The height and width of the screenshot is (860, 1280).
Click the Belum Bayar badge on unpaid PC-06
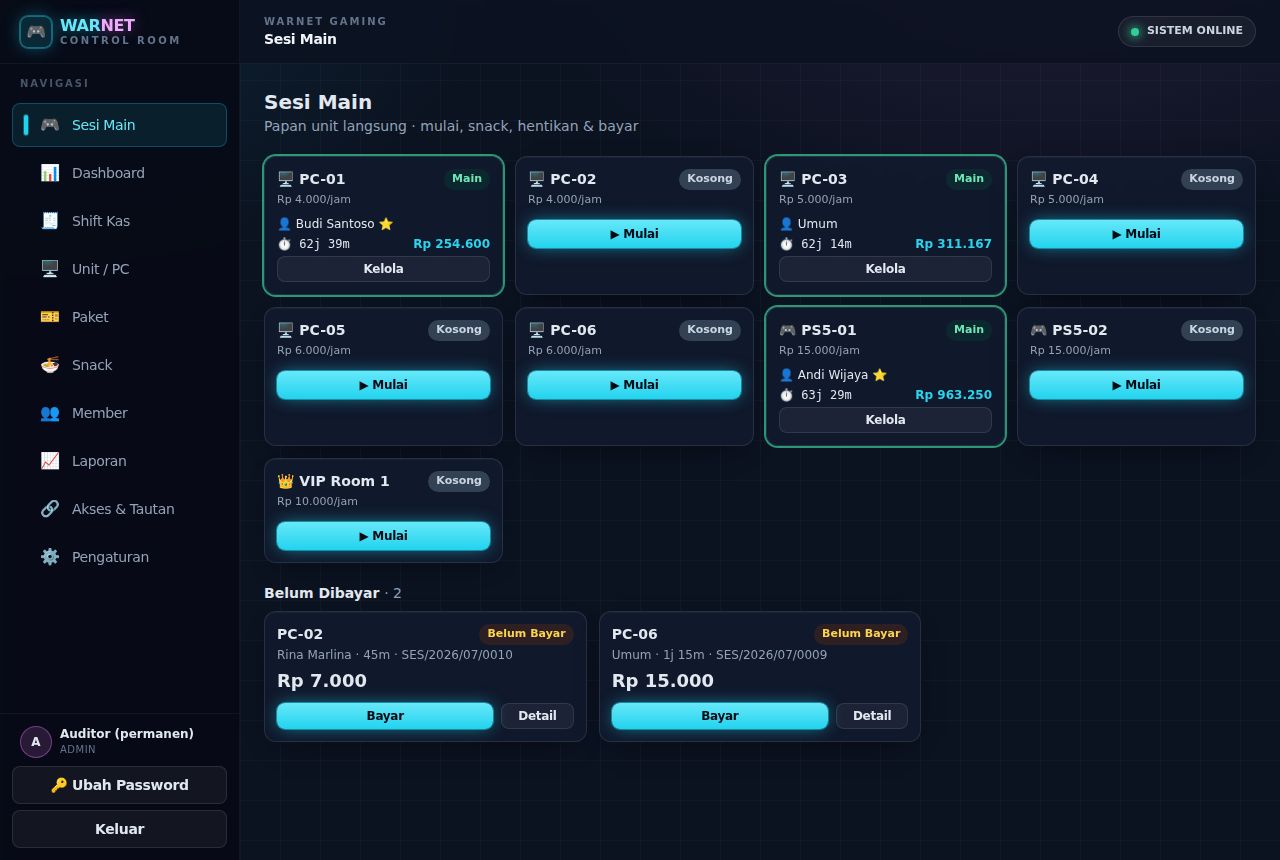pyautogui.click(x=861, y=634)
